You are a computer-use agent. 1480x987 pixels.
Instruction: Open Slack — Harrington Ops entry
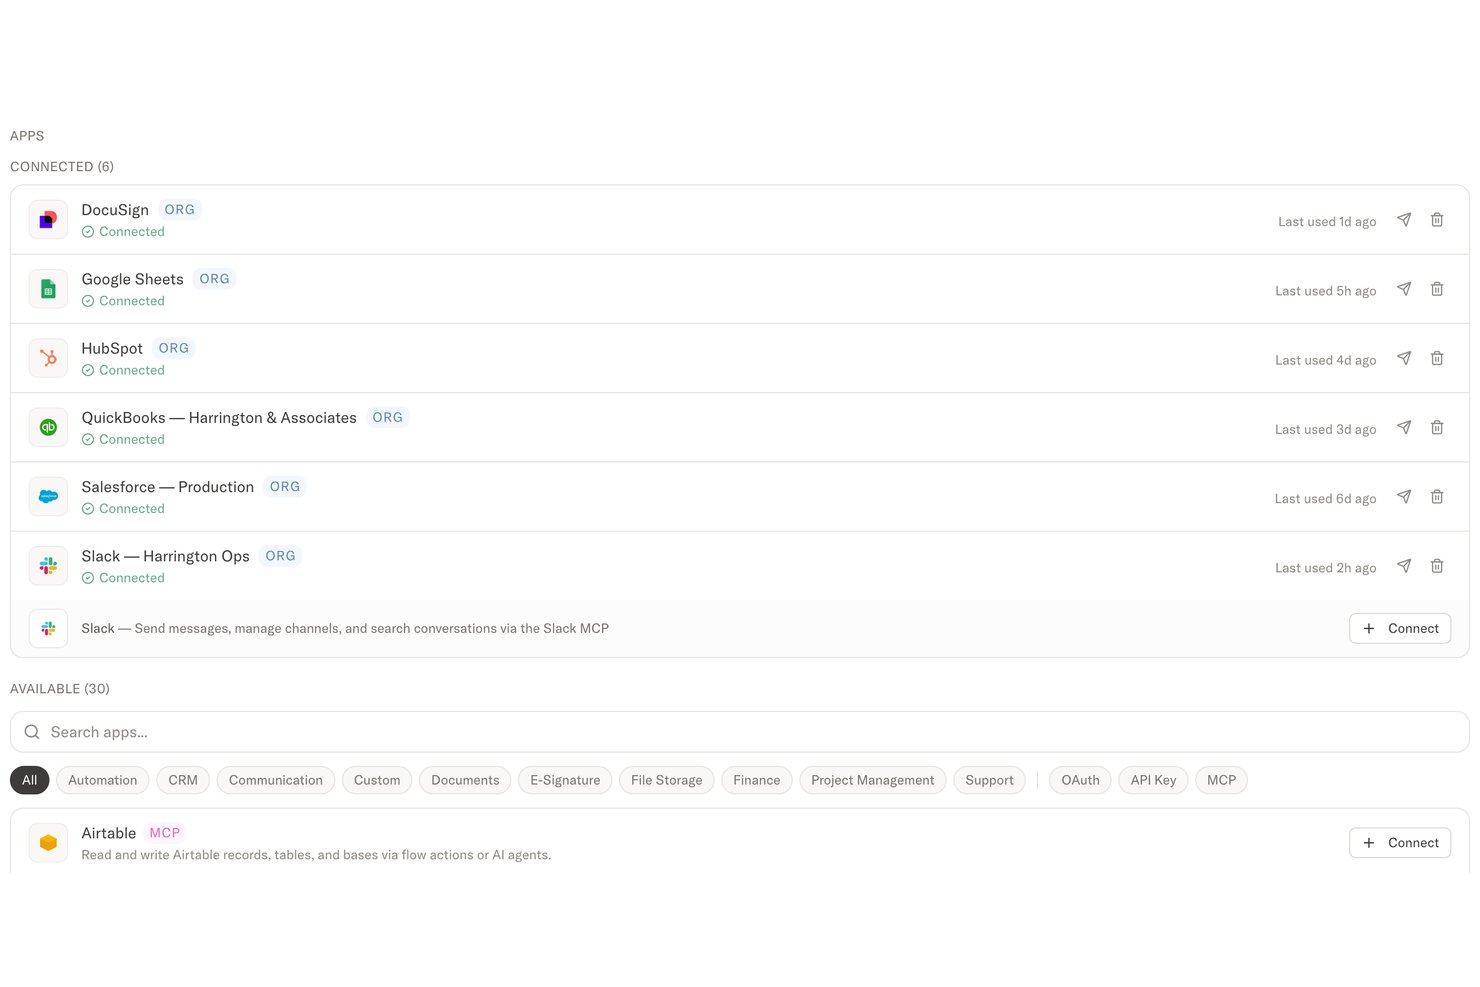[165, 556]
